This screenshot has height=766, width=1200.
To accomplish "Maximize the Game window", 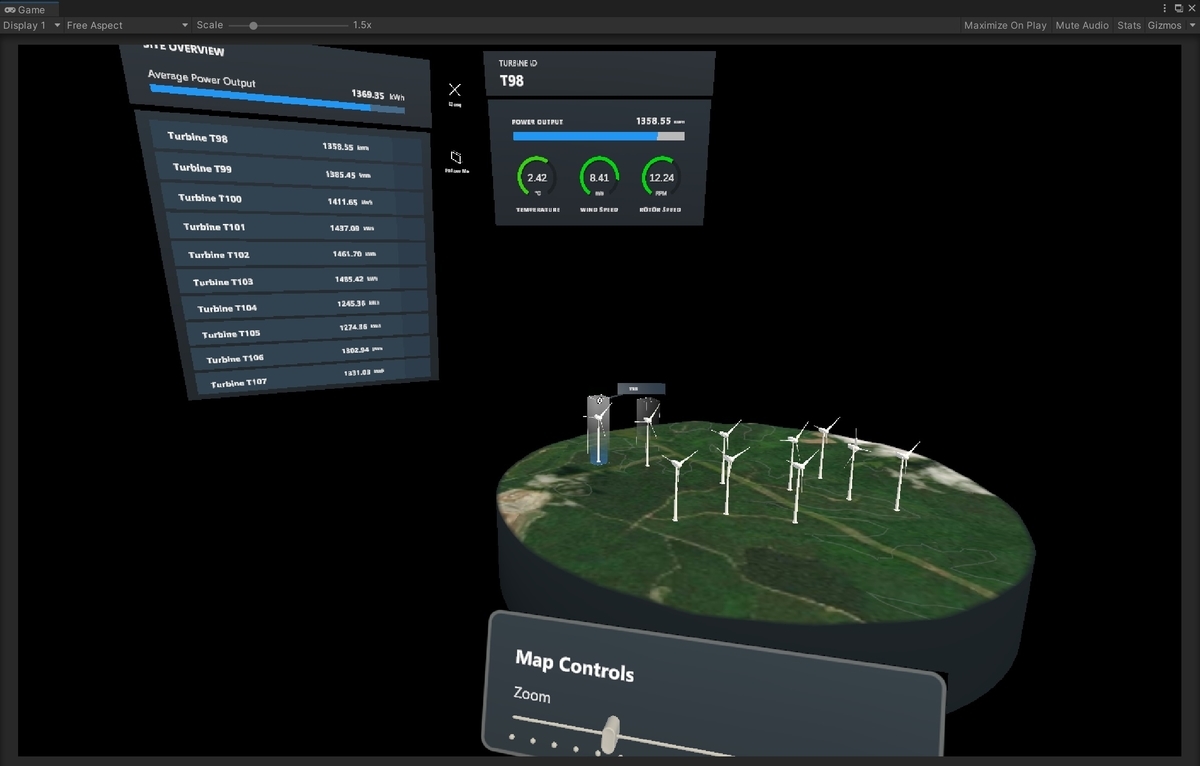I will [1178, 8].
